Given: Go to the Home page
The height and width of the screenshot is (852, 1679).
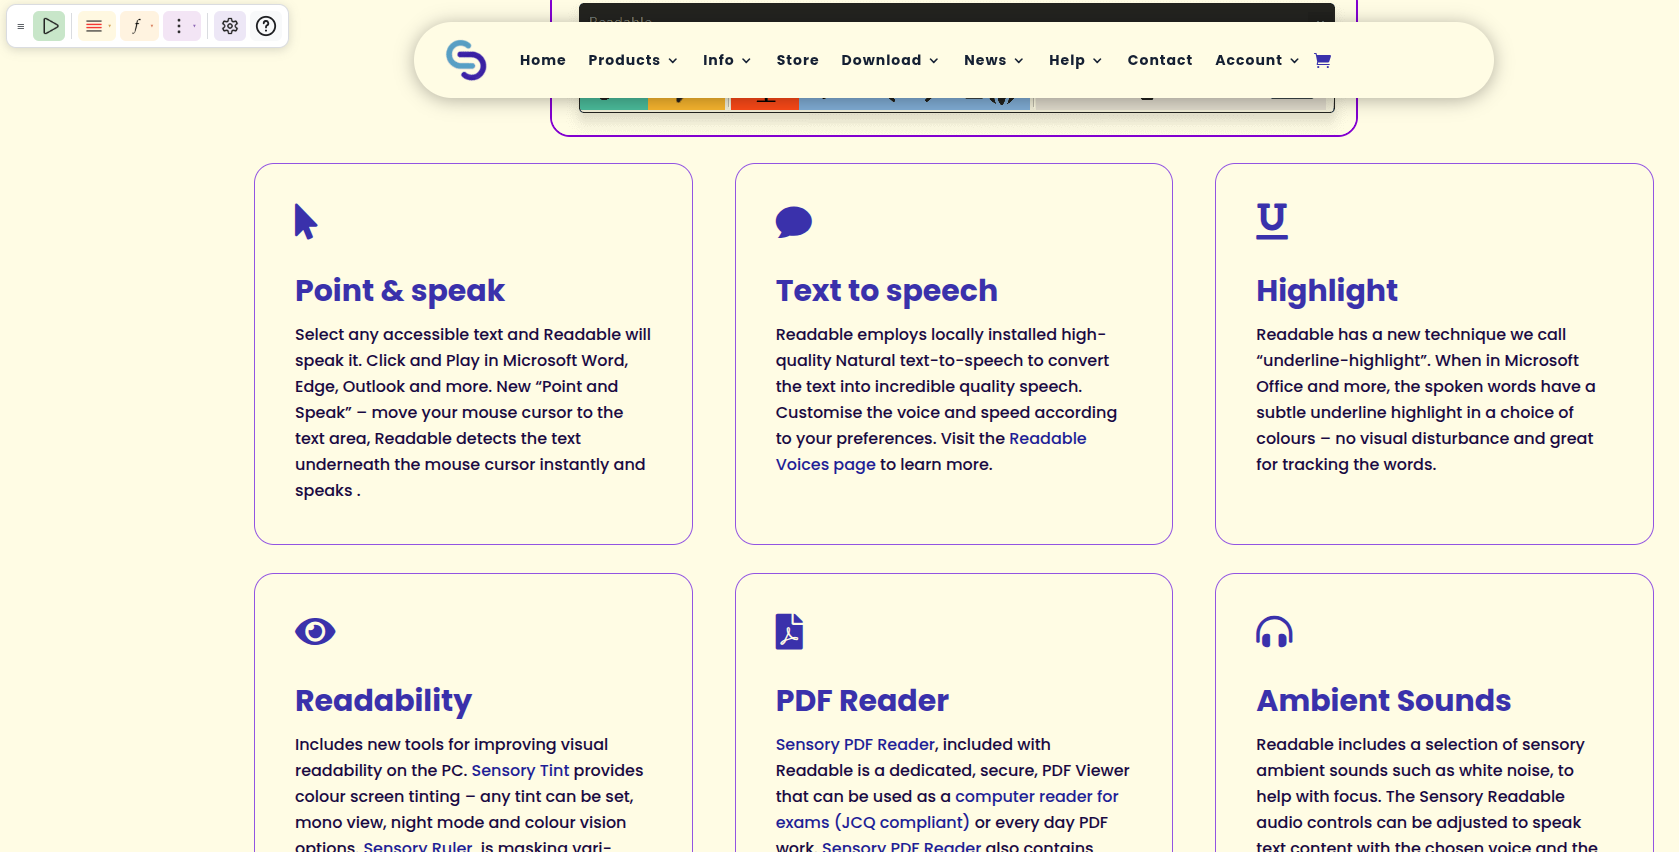Looking at the screenshot, I should (543, 60).
